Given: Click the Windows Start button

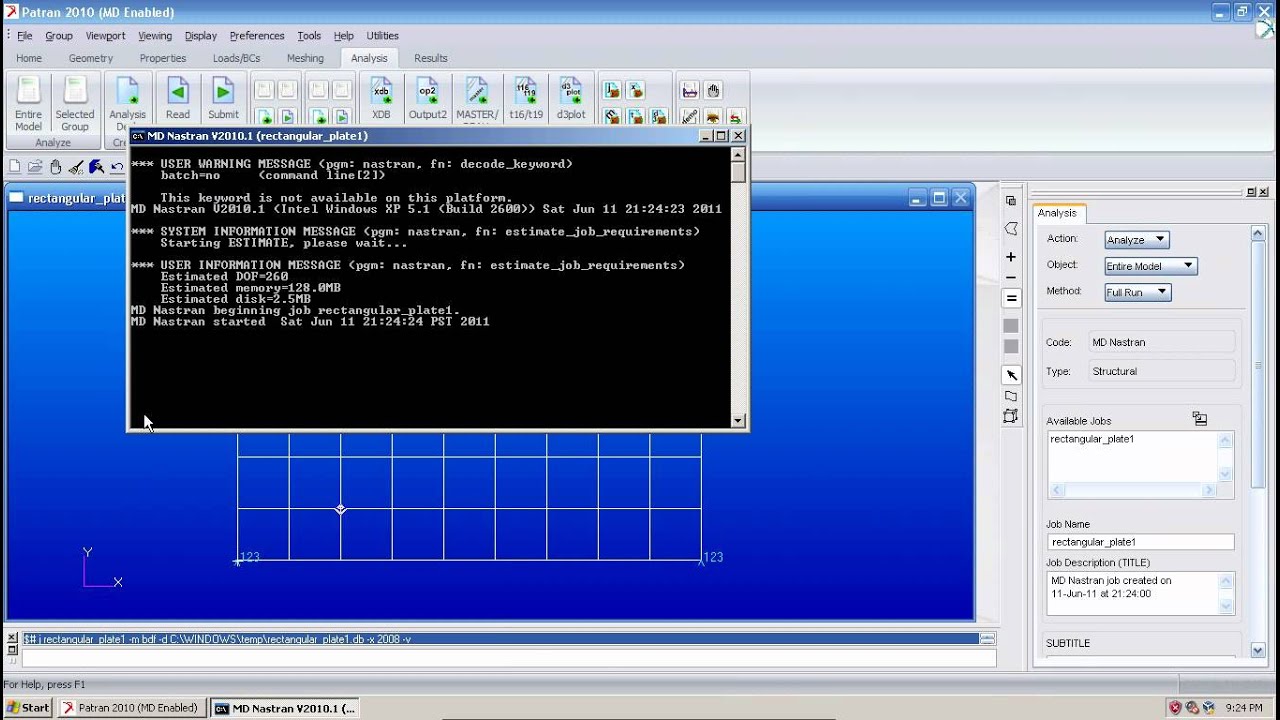Looking at the screenshot, I should tap(27, 707).
